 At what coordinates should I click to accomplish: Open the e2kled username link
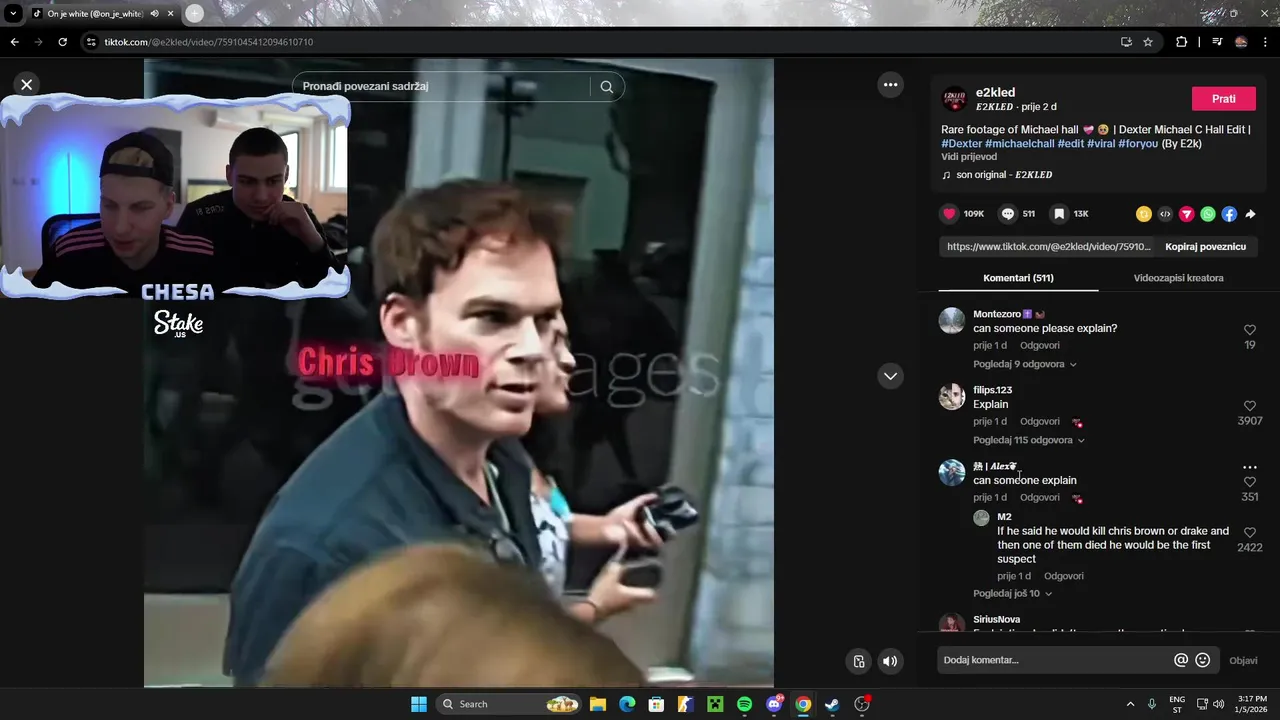(x=995, y=92)
